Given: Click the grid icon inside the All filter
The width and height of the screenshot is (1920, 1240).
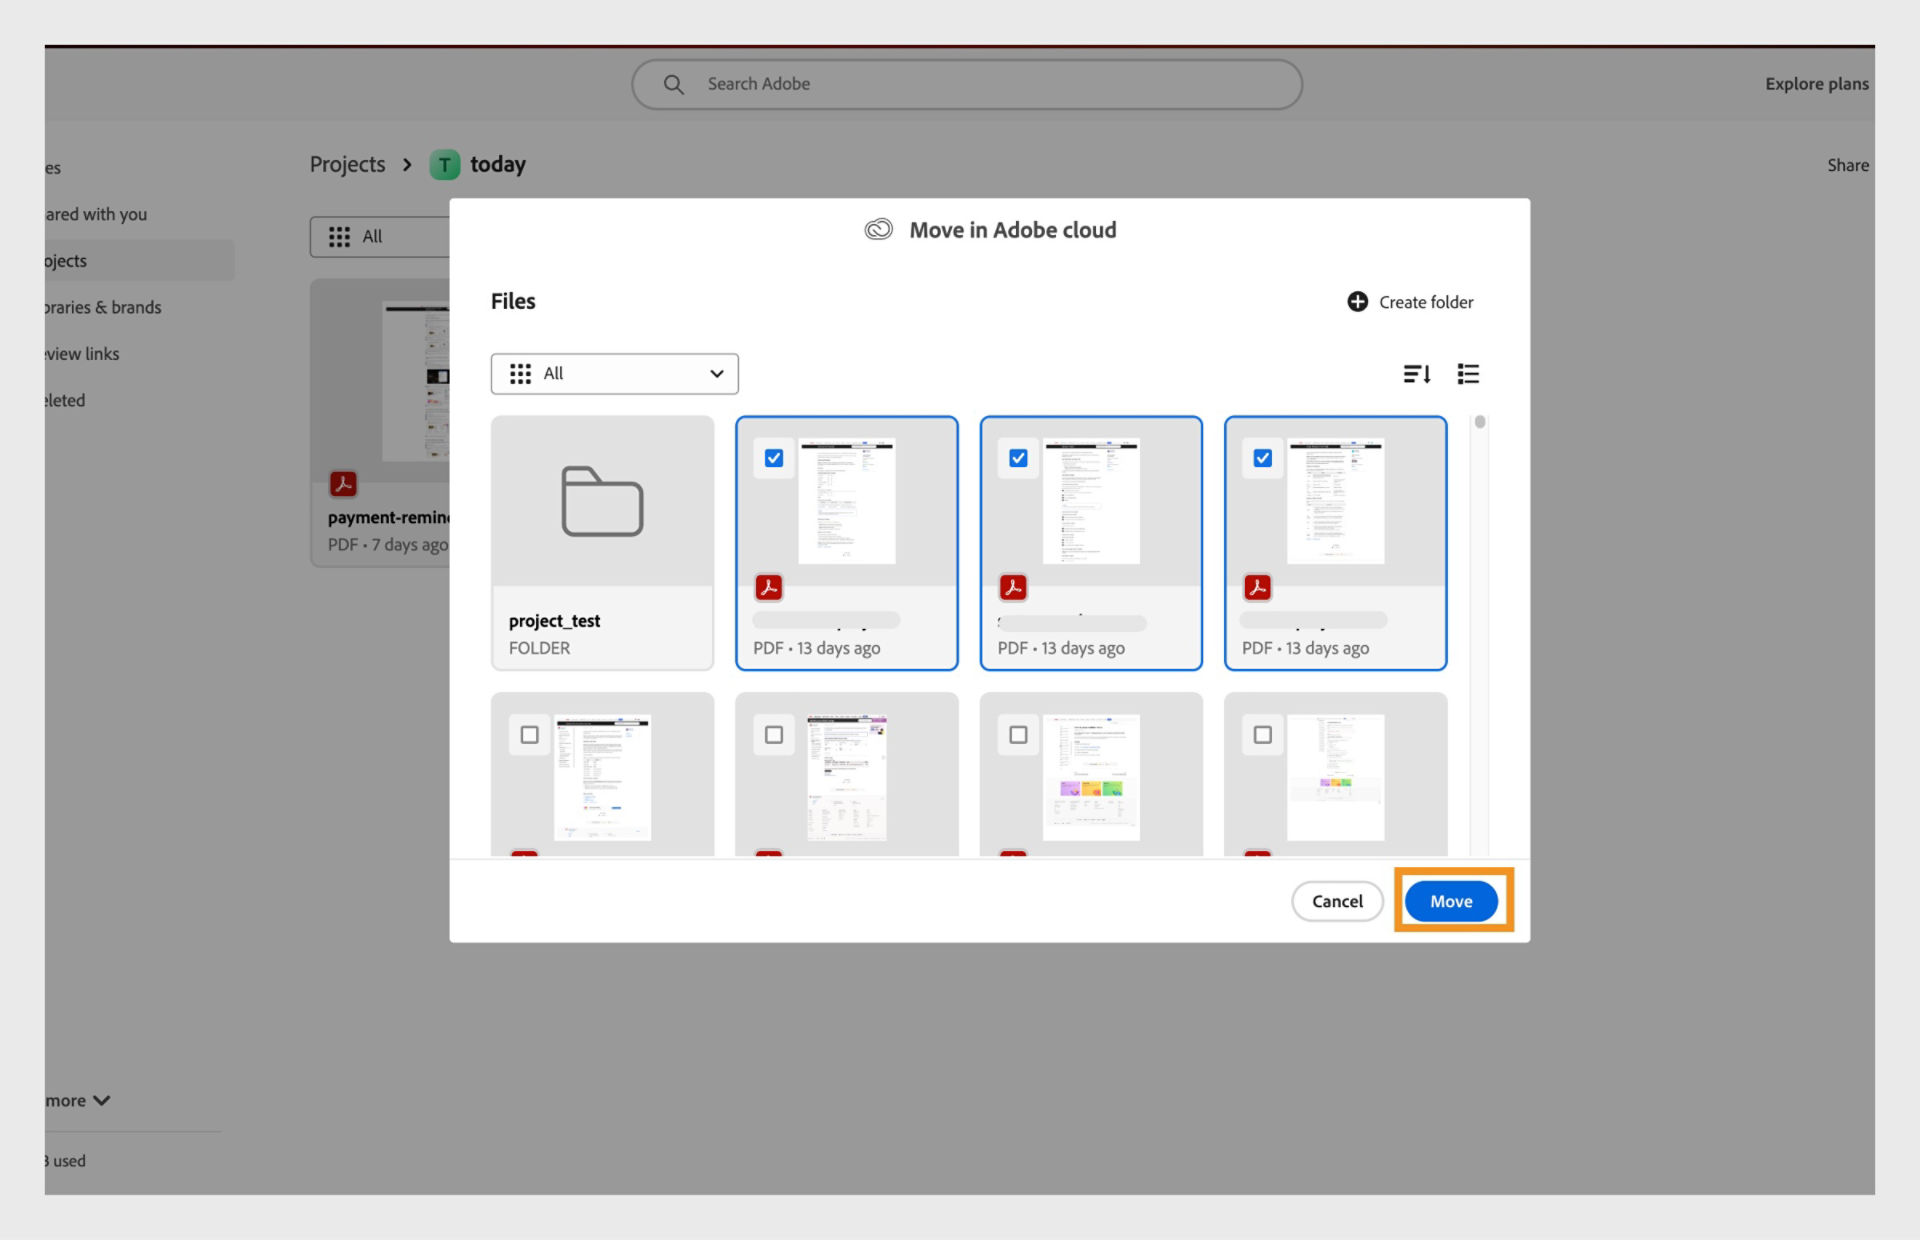Looking at the screenshot, I should (x=520, y=373).
